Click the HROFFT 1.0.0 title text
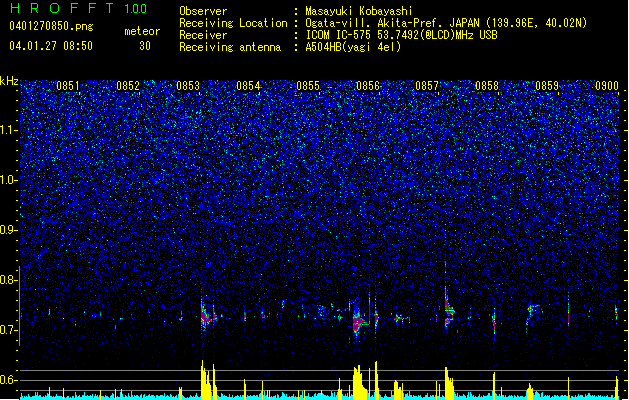The height and width of the screenshot is (400, 629). pyautogui.click(x=78, y=8)
